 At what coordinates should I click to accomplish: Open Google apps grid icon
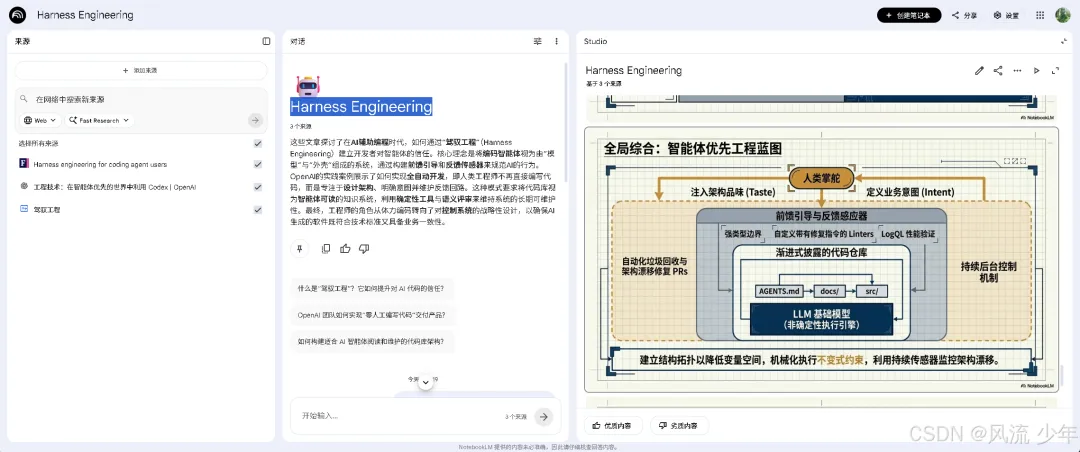pos(1040,15)
